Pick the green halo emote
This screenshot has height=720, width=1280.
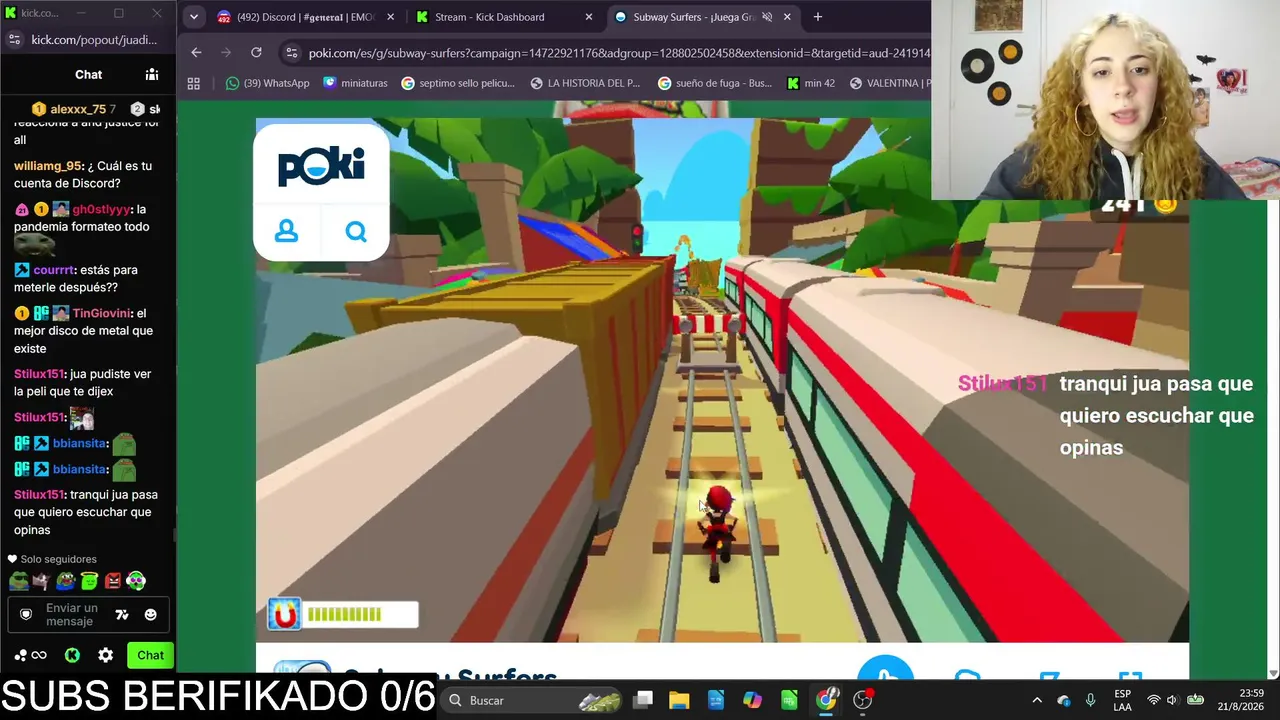tap(90, 580)
